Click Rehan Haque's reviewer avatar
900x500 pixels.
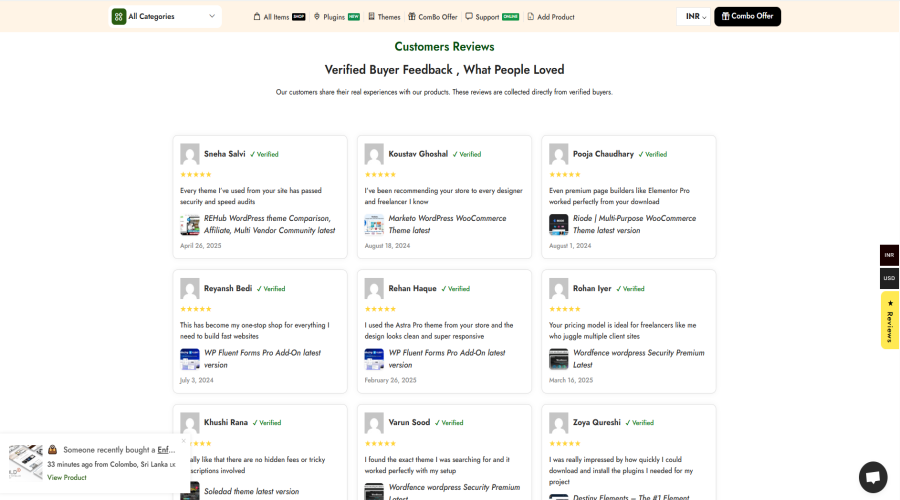click(x=374, y=289)
